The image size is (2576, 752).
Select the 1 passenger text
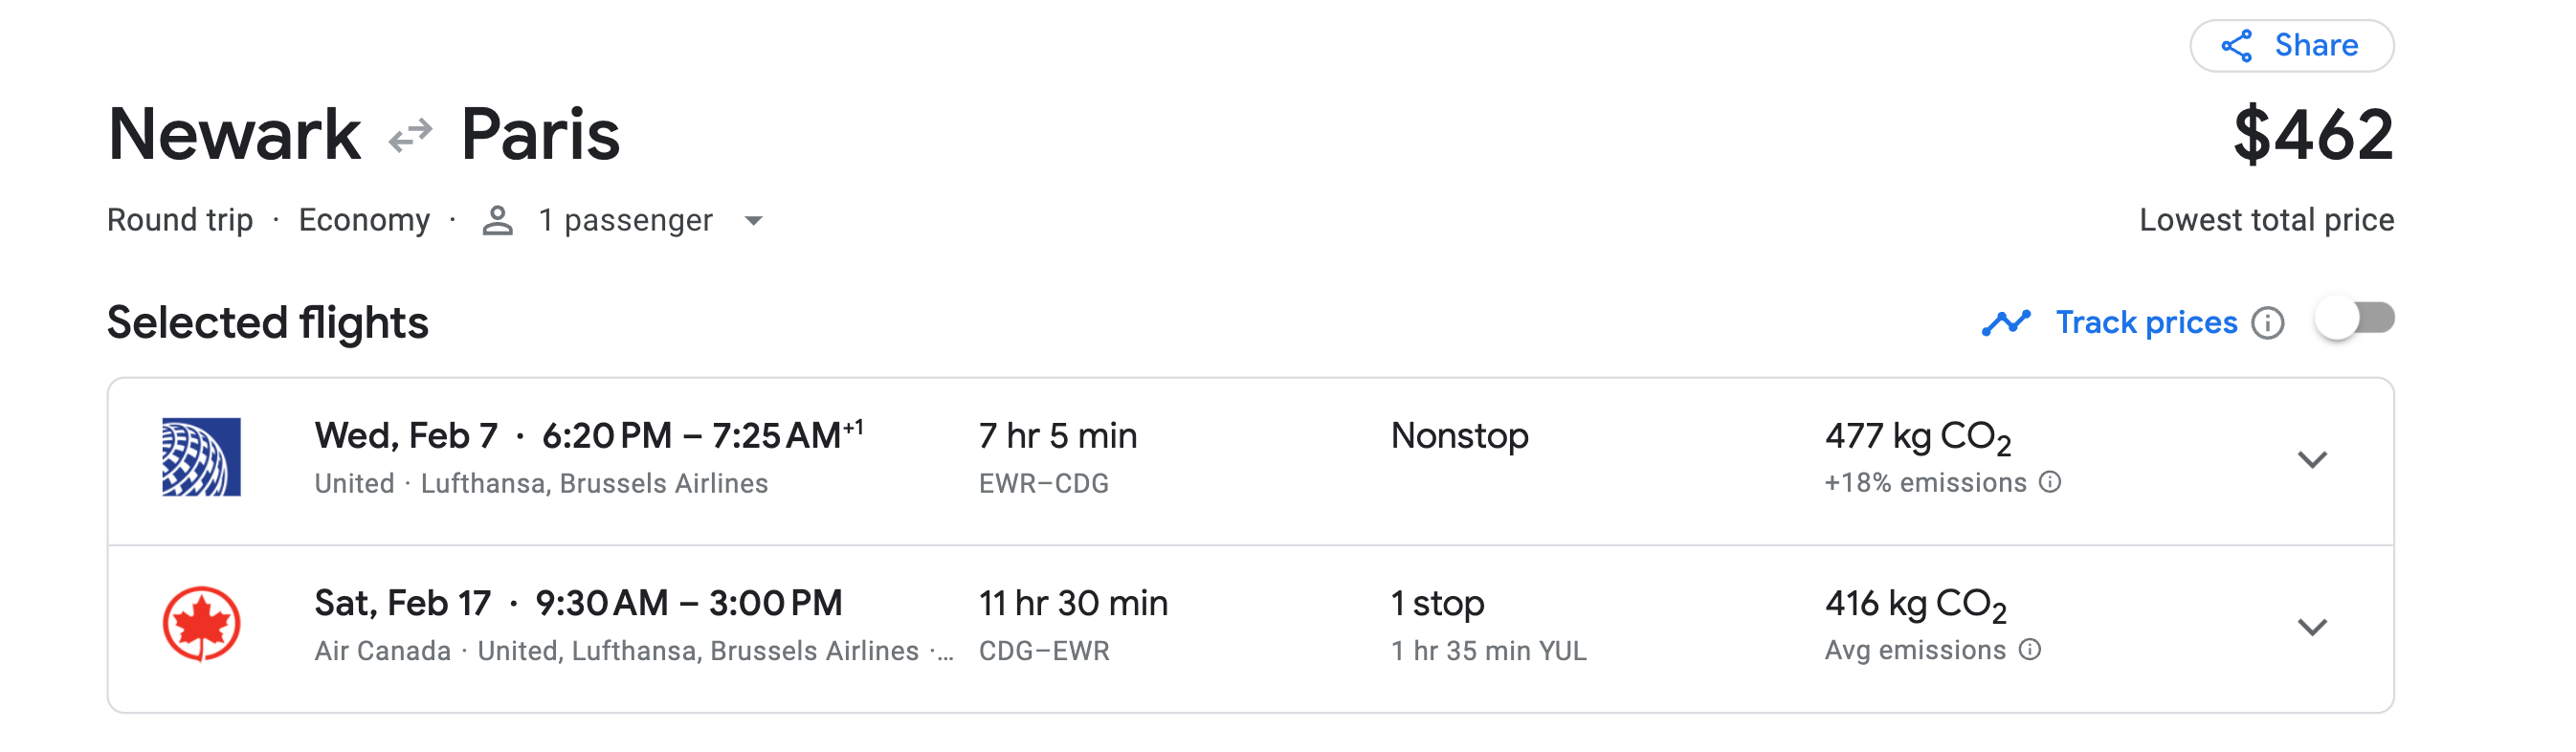click(625, 221)
